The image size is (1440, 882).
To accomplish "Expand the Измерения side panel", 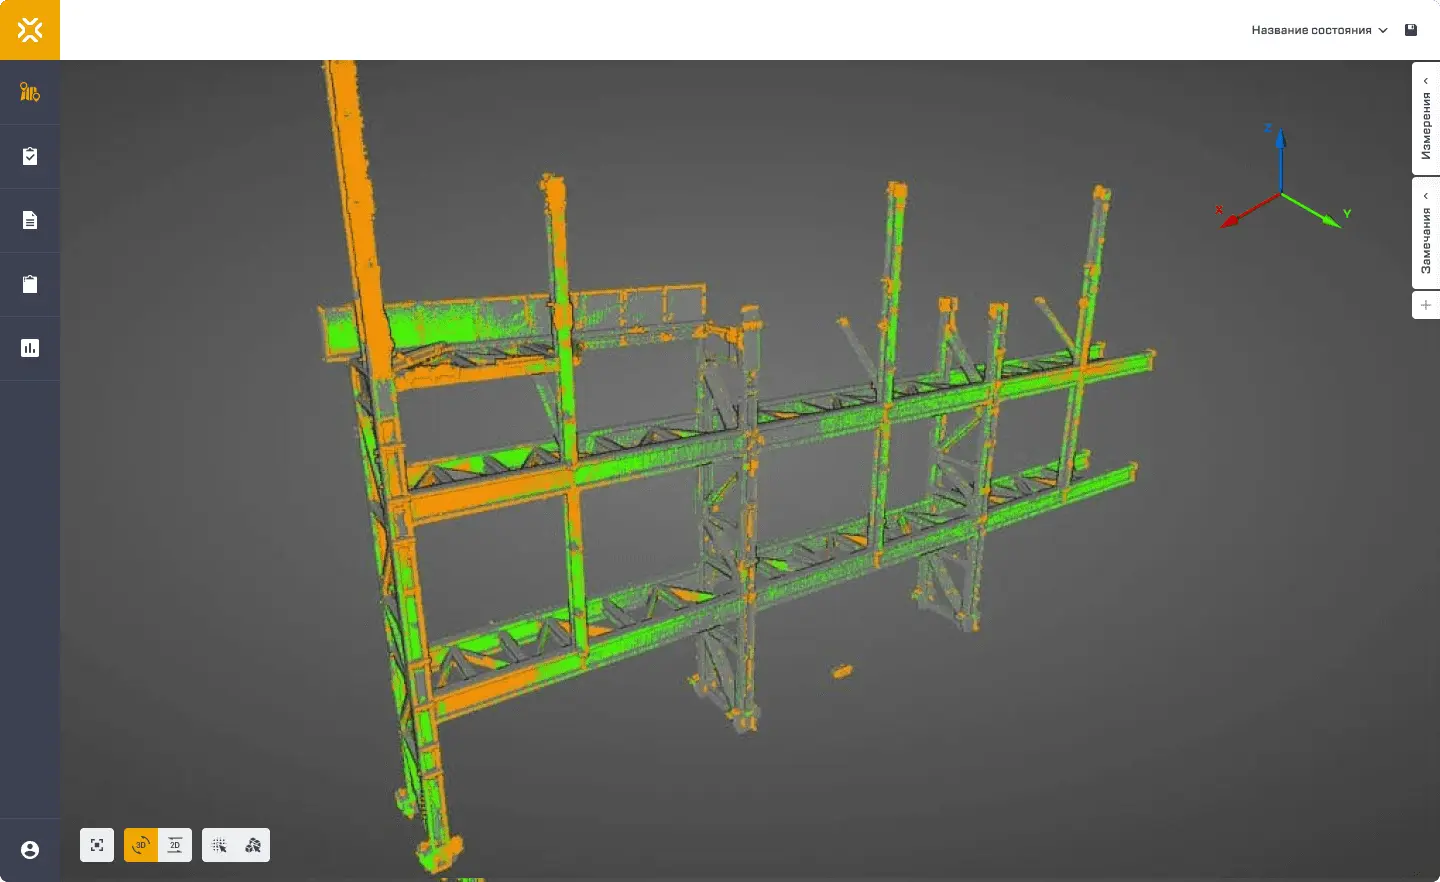I will click(1426, 119).
